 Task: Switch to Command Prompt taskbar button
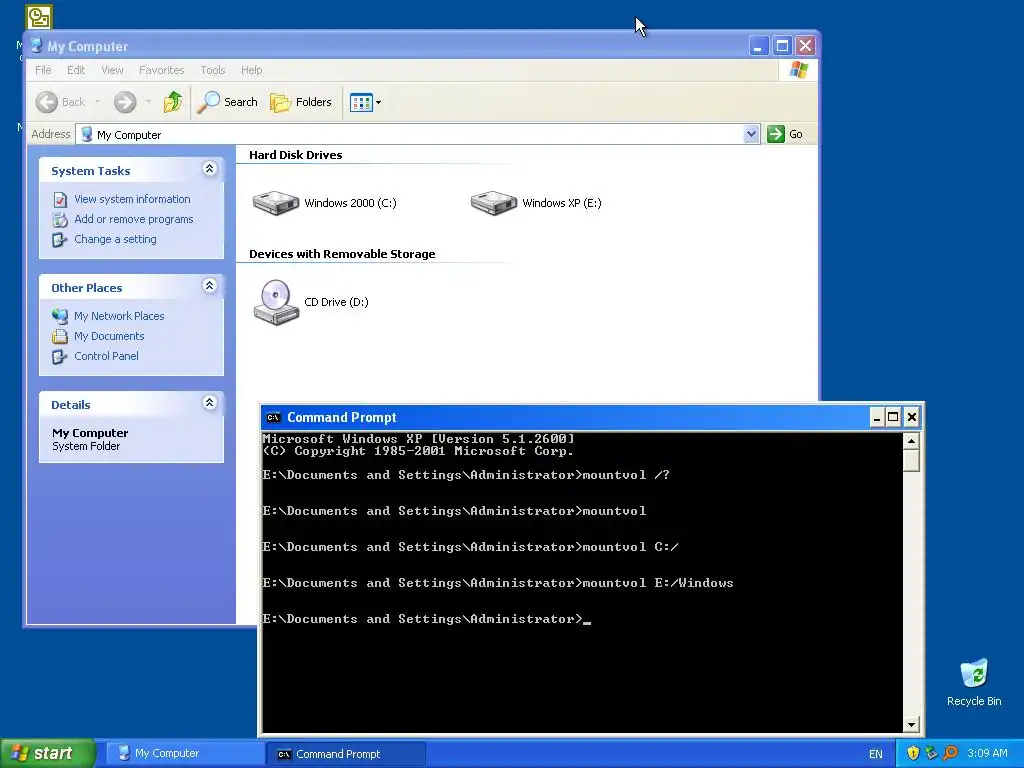click(x=346, y=754)
